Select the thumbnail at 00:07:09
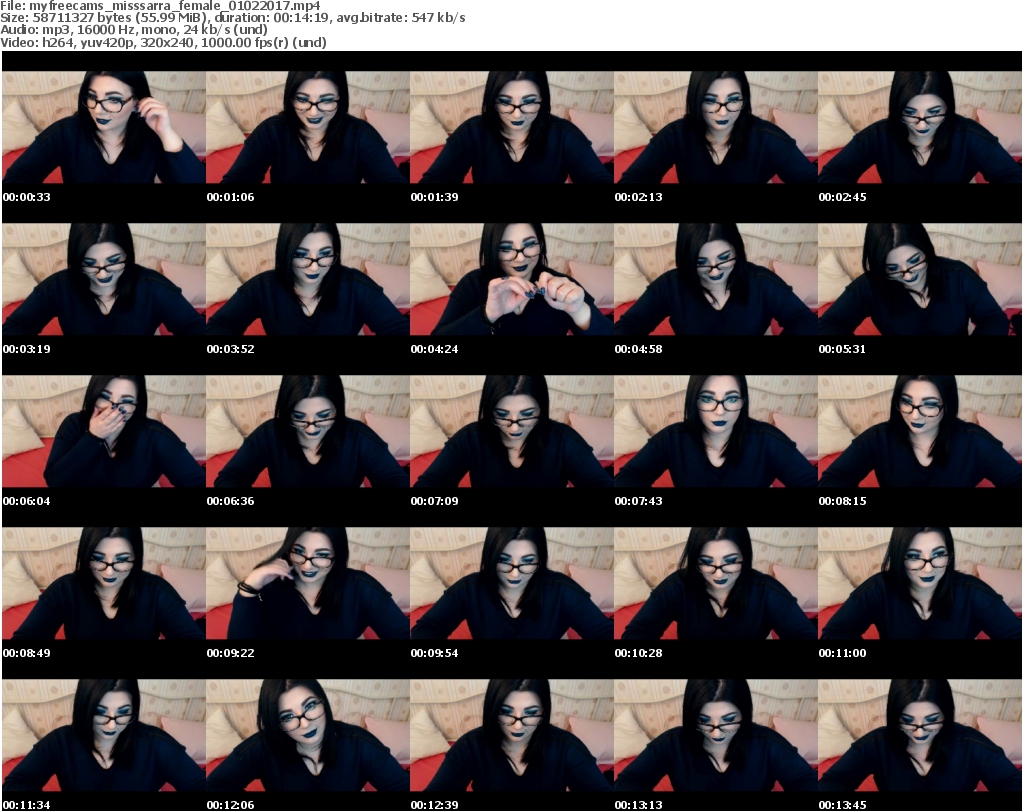Screen dimensions: 1024x811 (512, 432)
